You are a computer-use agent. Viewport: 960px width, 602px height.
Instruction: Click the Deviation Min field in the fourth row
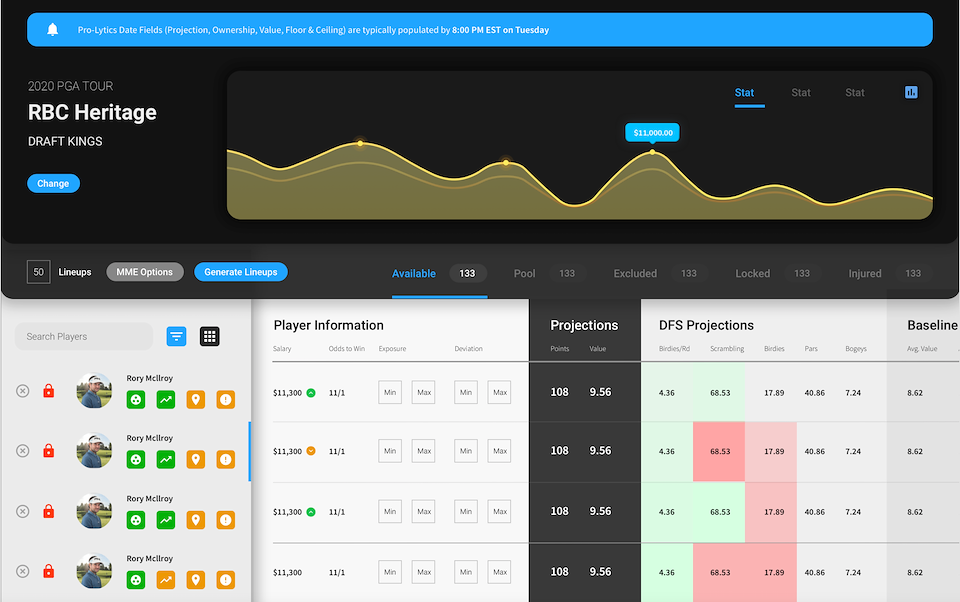[x=466, y=572]
